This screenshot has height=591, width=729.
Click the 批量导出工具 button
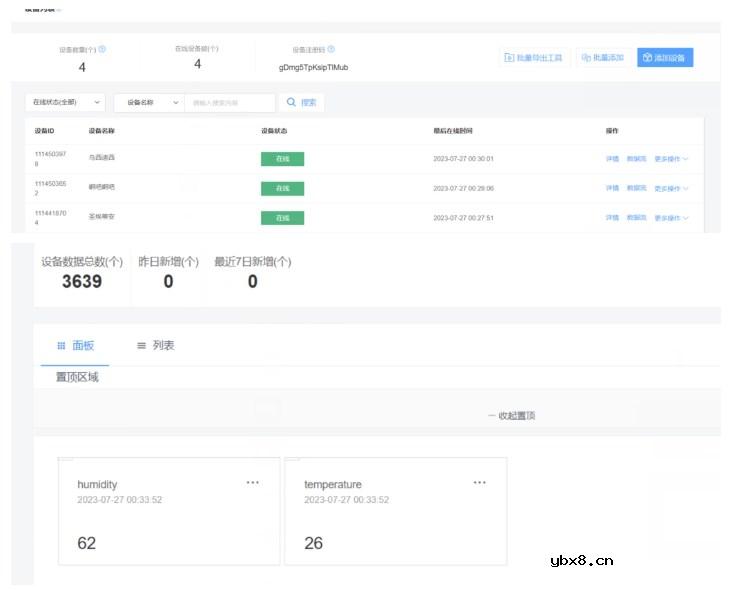tap(534, 58)
